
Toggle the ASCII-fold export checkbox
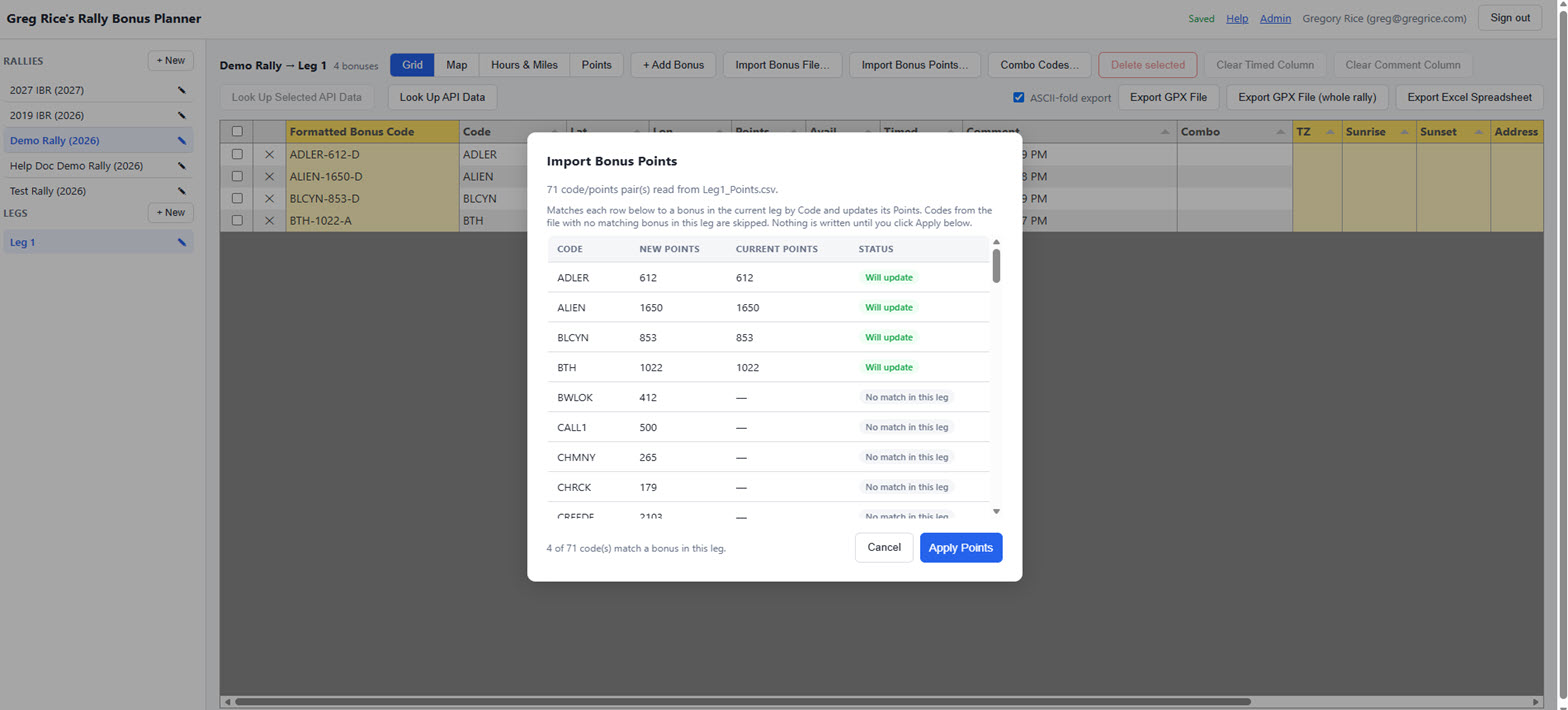[1019, 98]
